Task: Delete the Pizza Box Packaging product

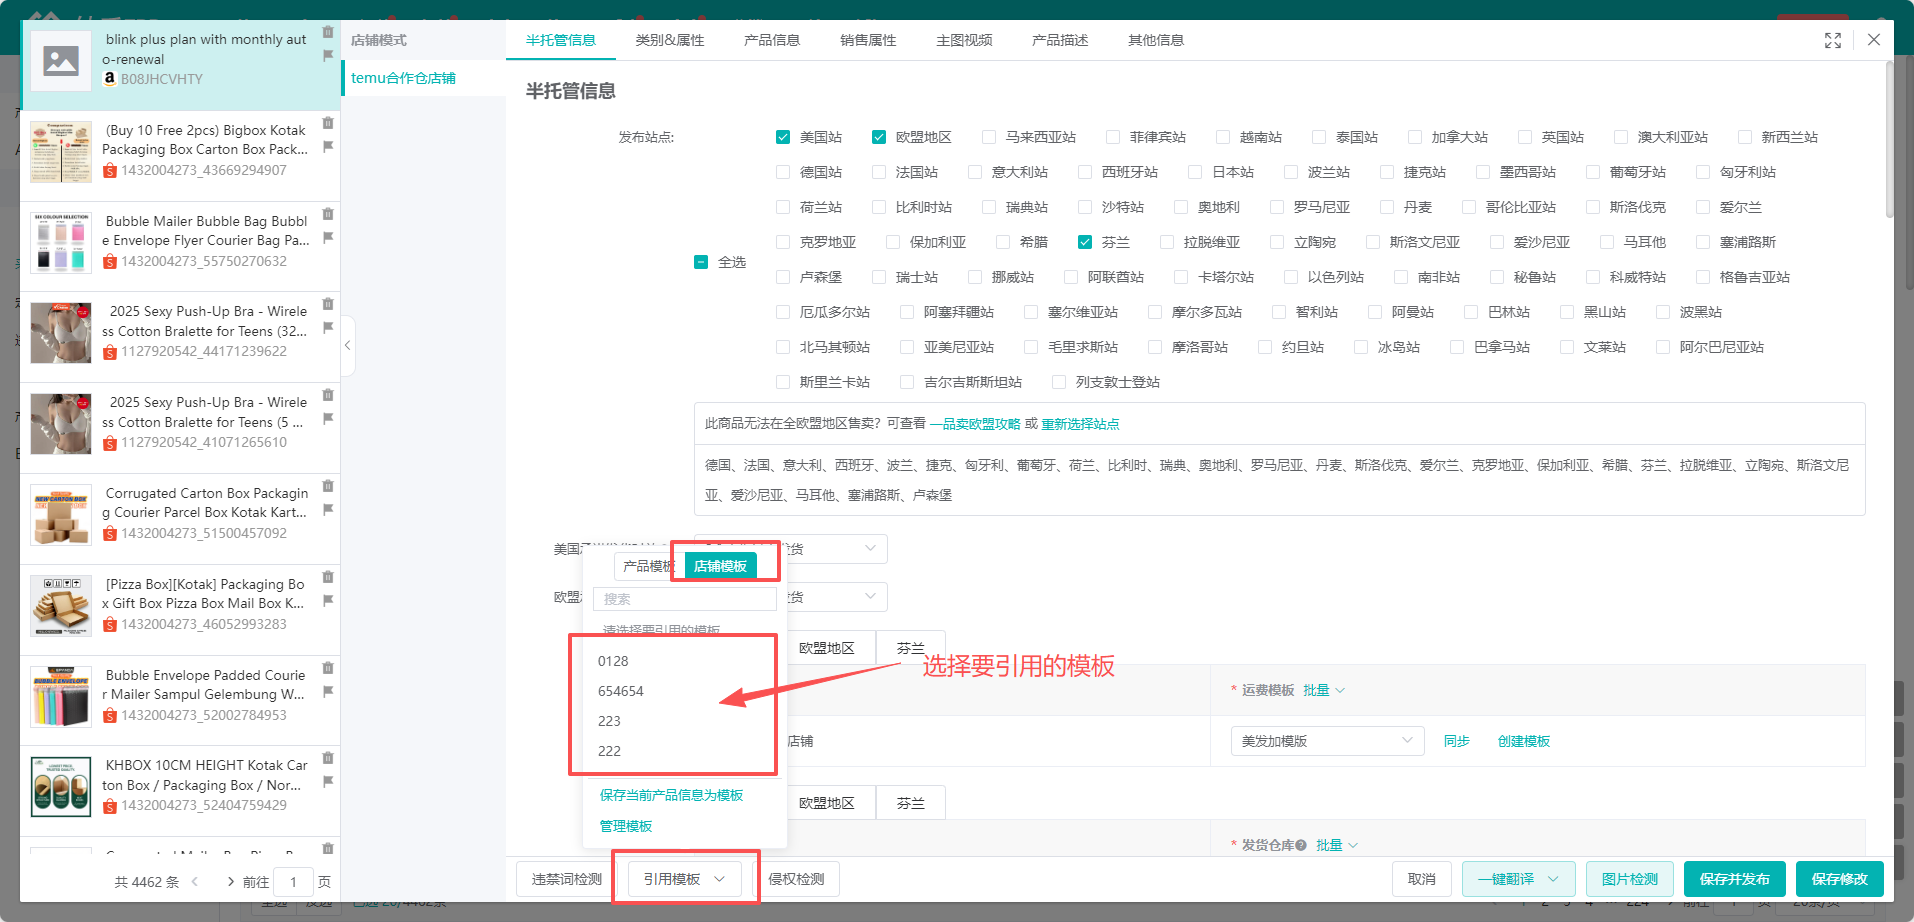Action: point(328,577)
